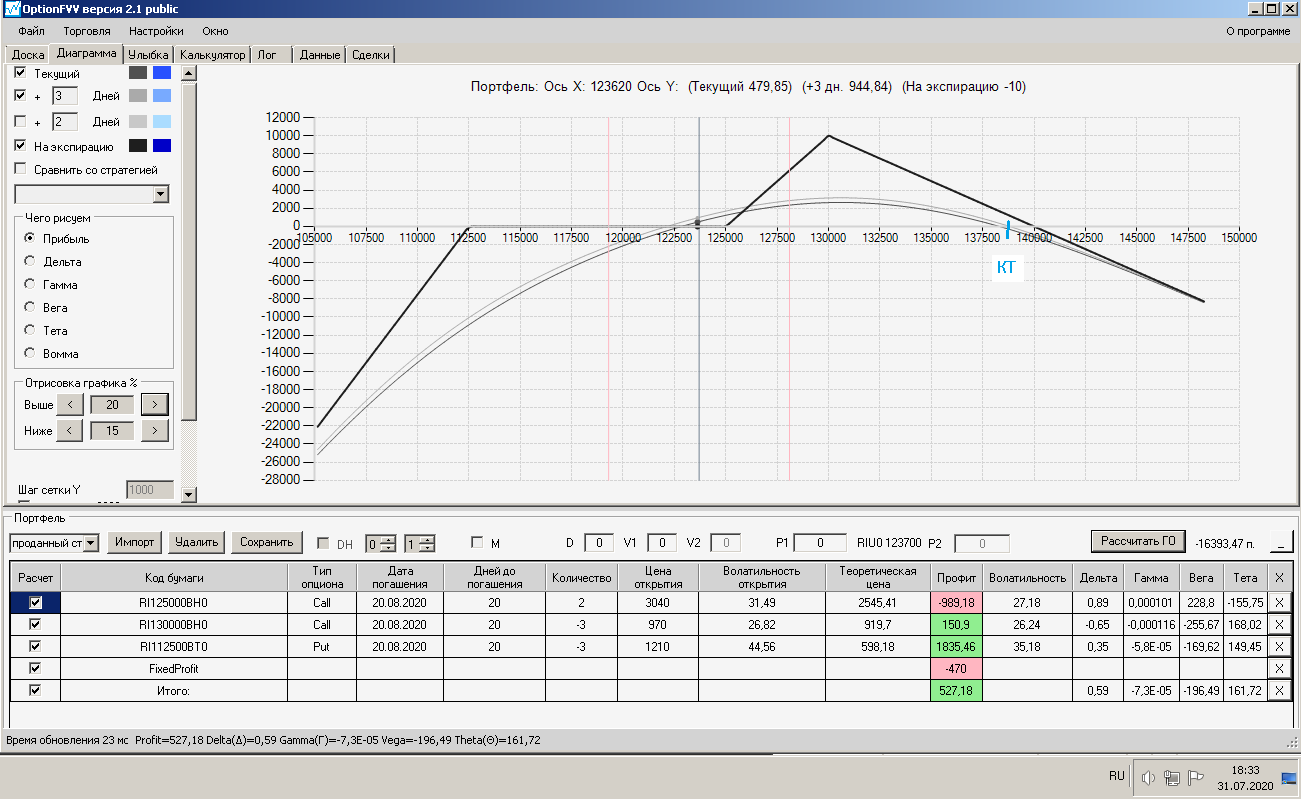Toggle the На экспирацию checkbox
The height and width of the screenshot is (799, 1301).
21,146
